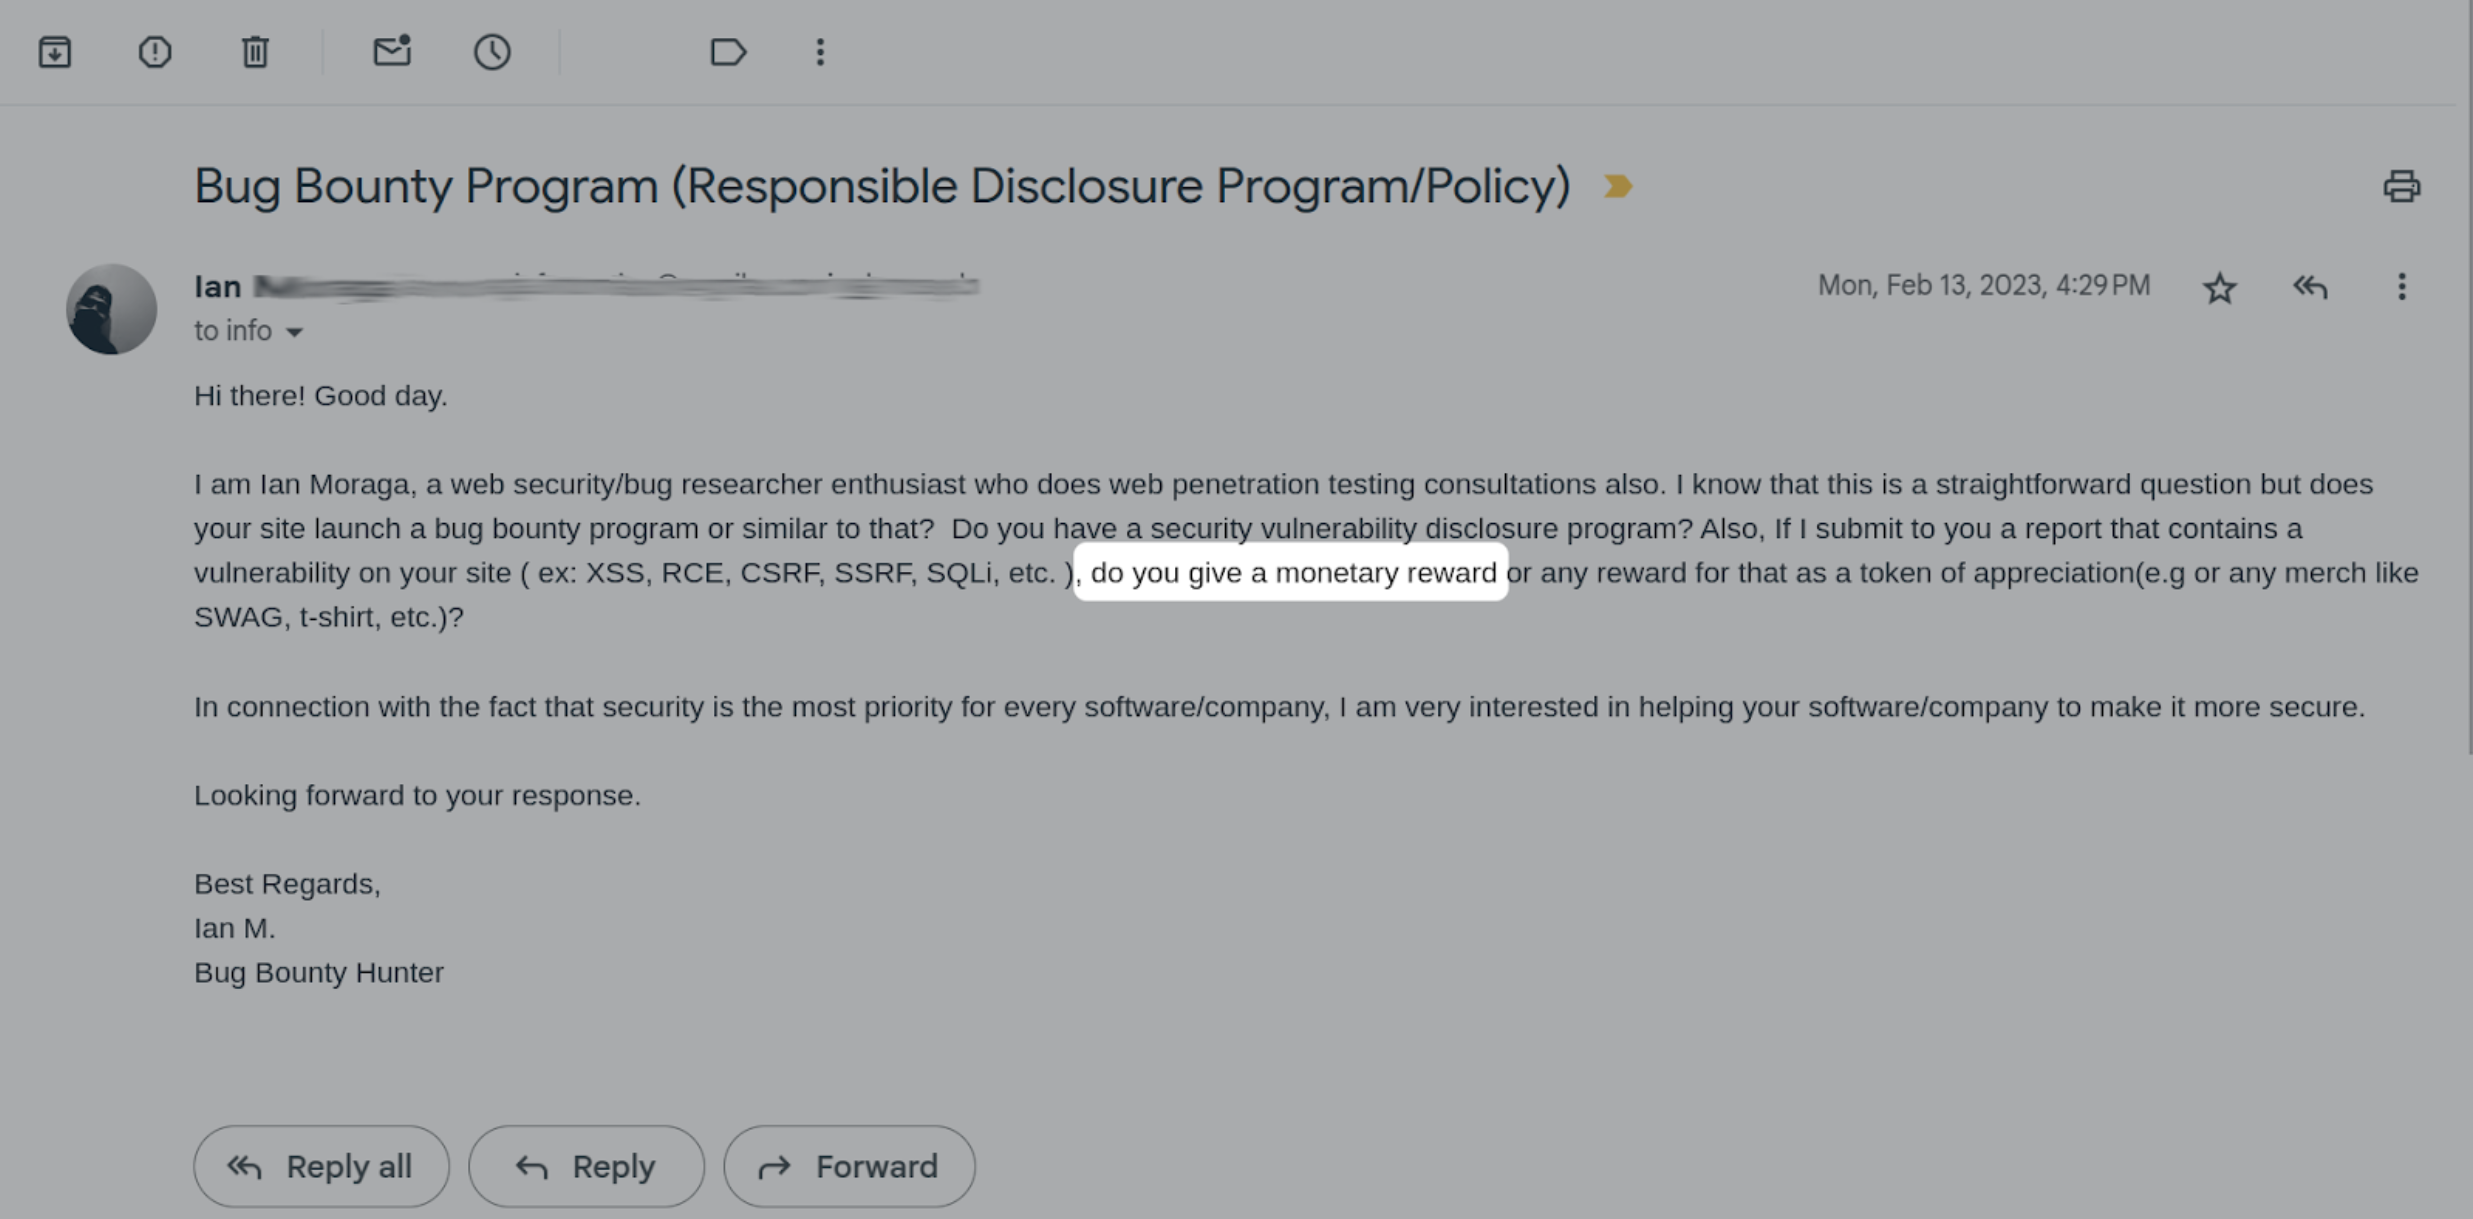
Task: Delete this email
Action: 254,51
